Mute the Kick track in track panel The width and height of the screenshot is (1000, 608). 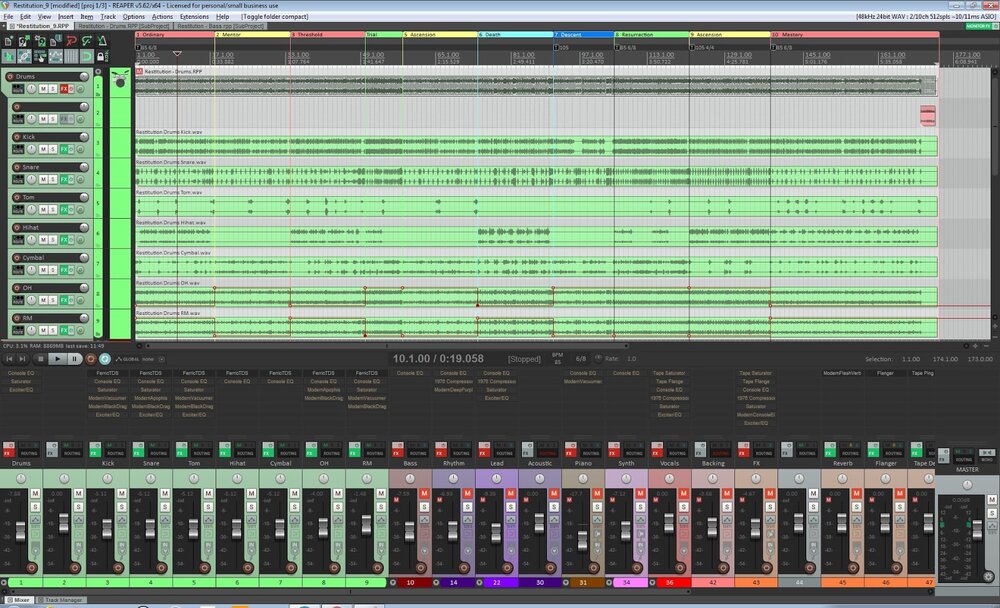(42, 147)
